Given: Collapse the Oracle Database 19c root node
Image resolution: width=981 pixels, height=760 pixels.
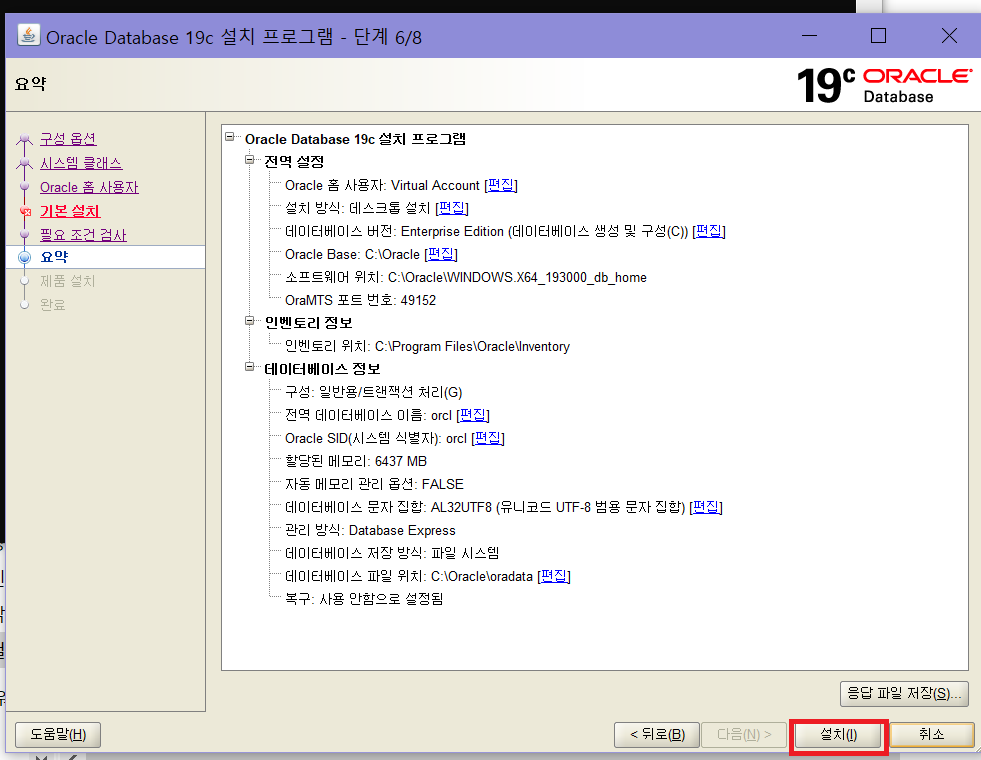Looking at the screenshot, I should click(x=230, y=136).
